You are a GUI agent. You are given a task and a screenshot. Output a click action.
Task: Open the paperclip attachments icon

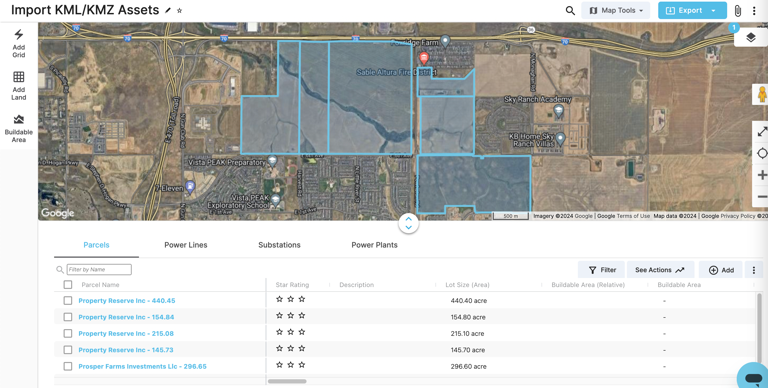tap(738, 10)
